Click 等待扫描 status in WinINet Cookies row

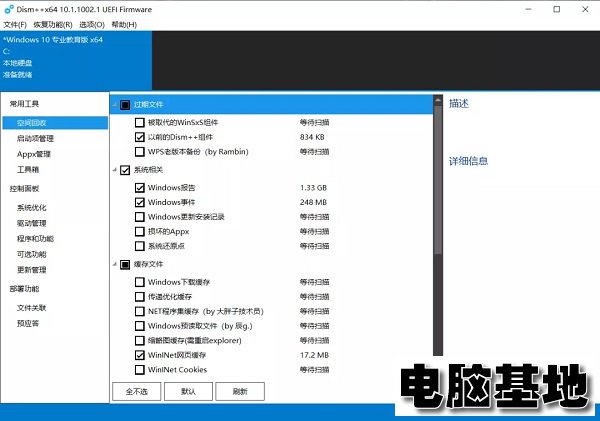click(x=315, y=370)
